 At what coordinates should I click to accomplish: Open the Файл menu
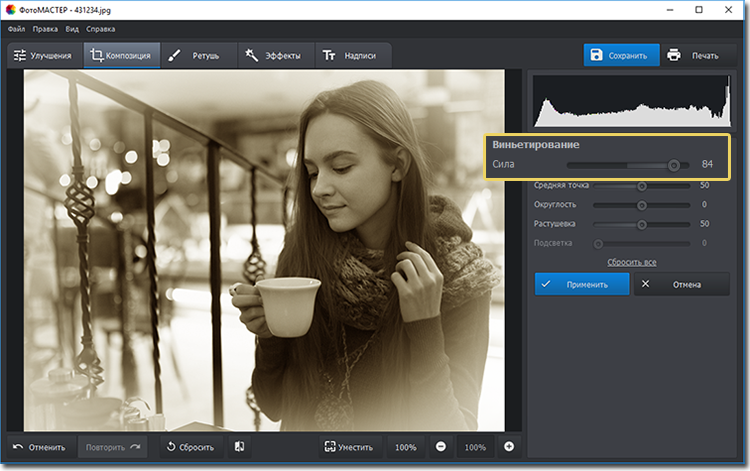16,29
